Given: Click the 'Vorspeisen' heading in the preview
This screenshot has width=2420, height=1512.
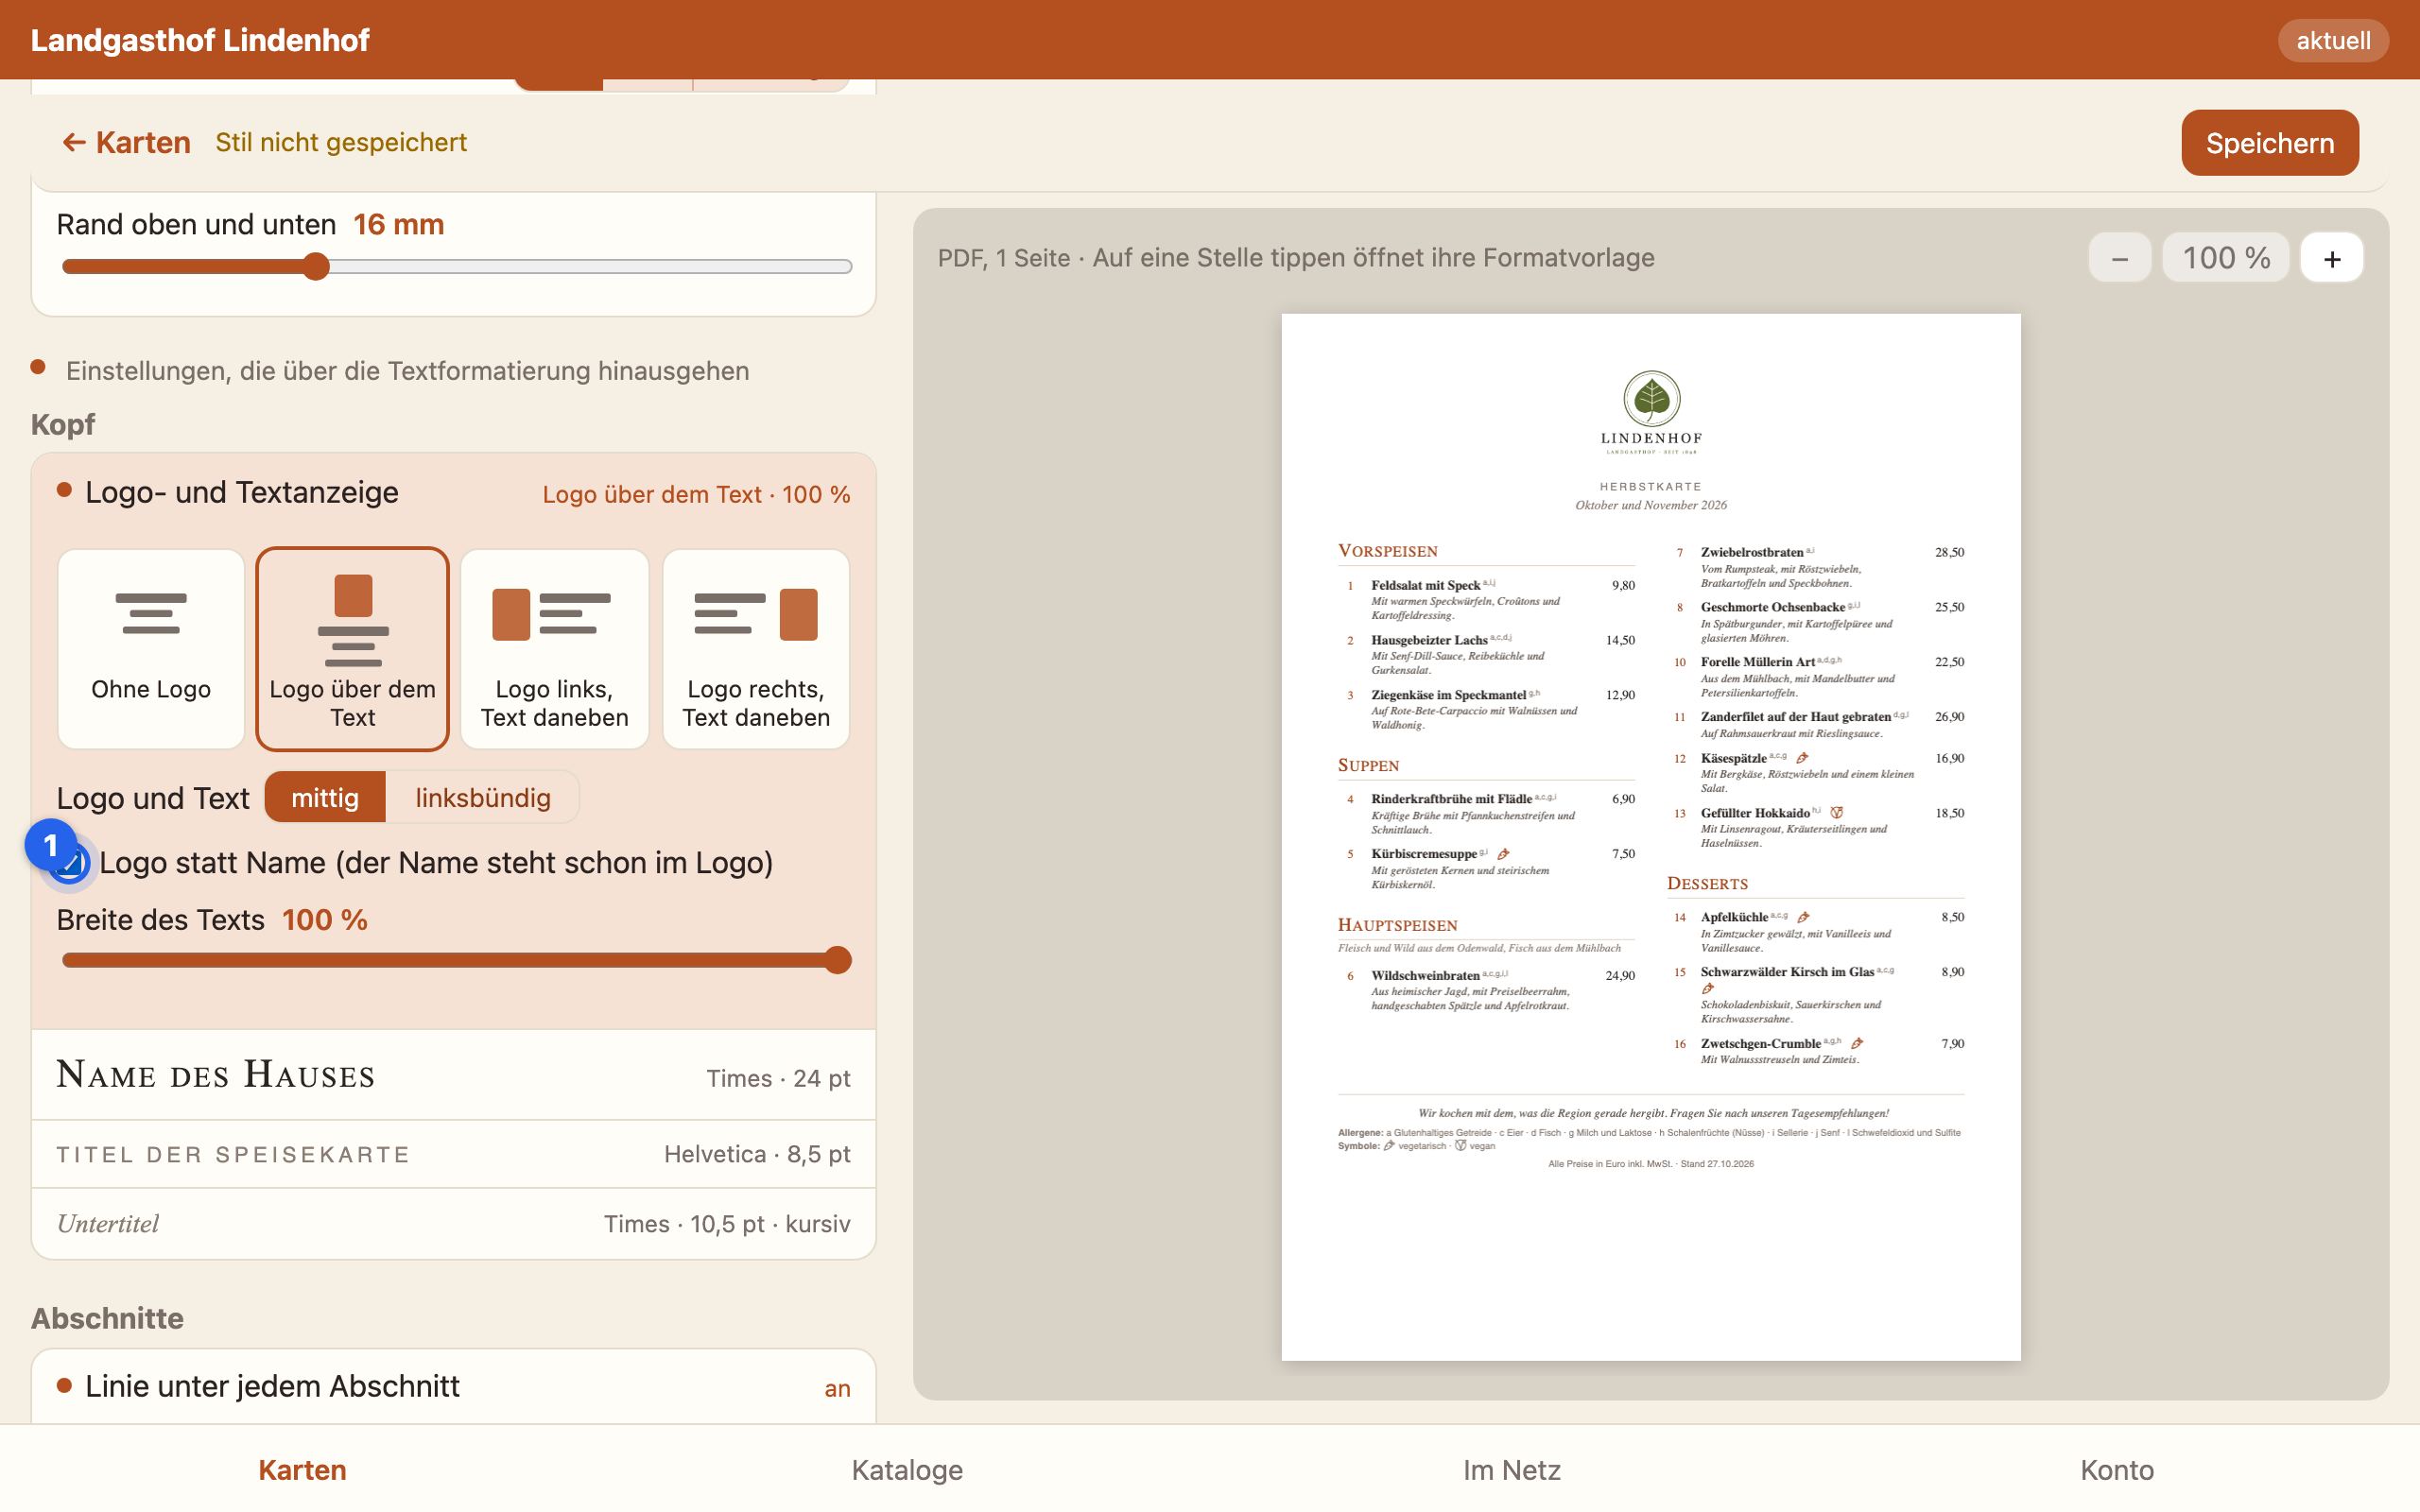Looking at the screenshot, I should tap(1387, 551).
